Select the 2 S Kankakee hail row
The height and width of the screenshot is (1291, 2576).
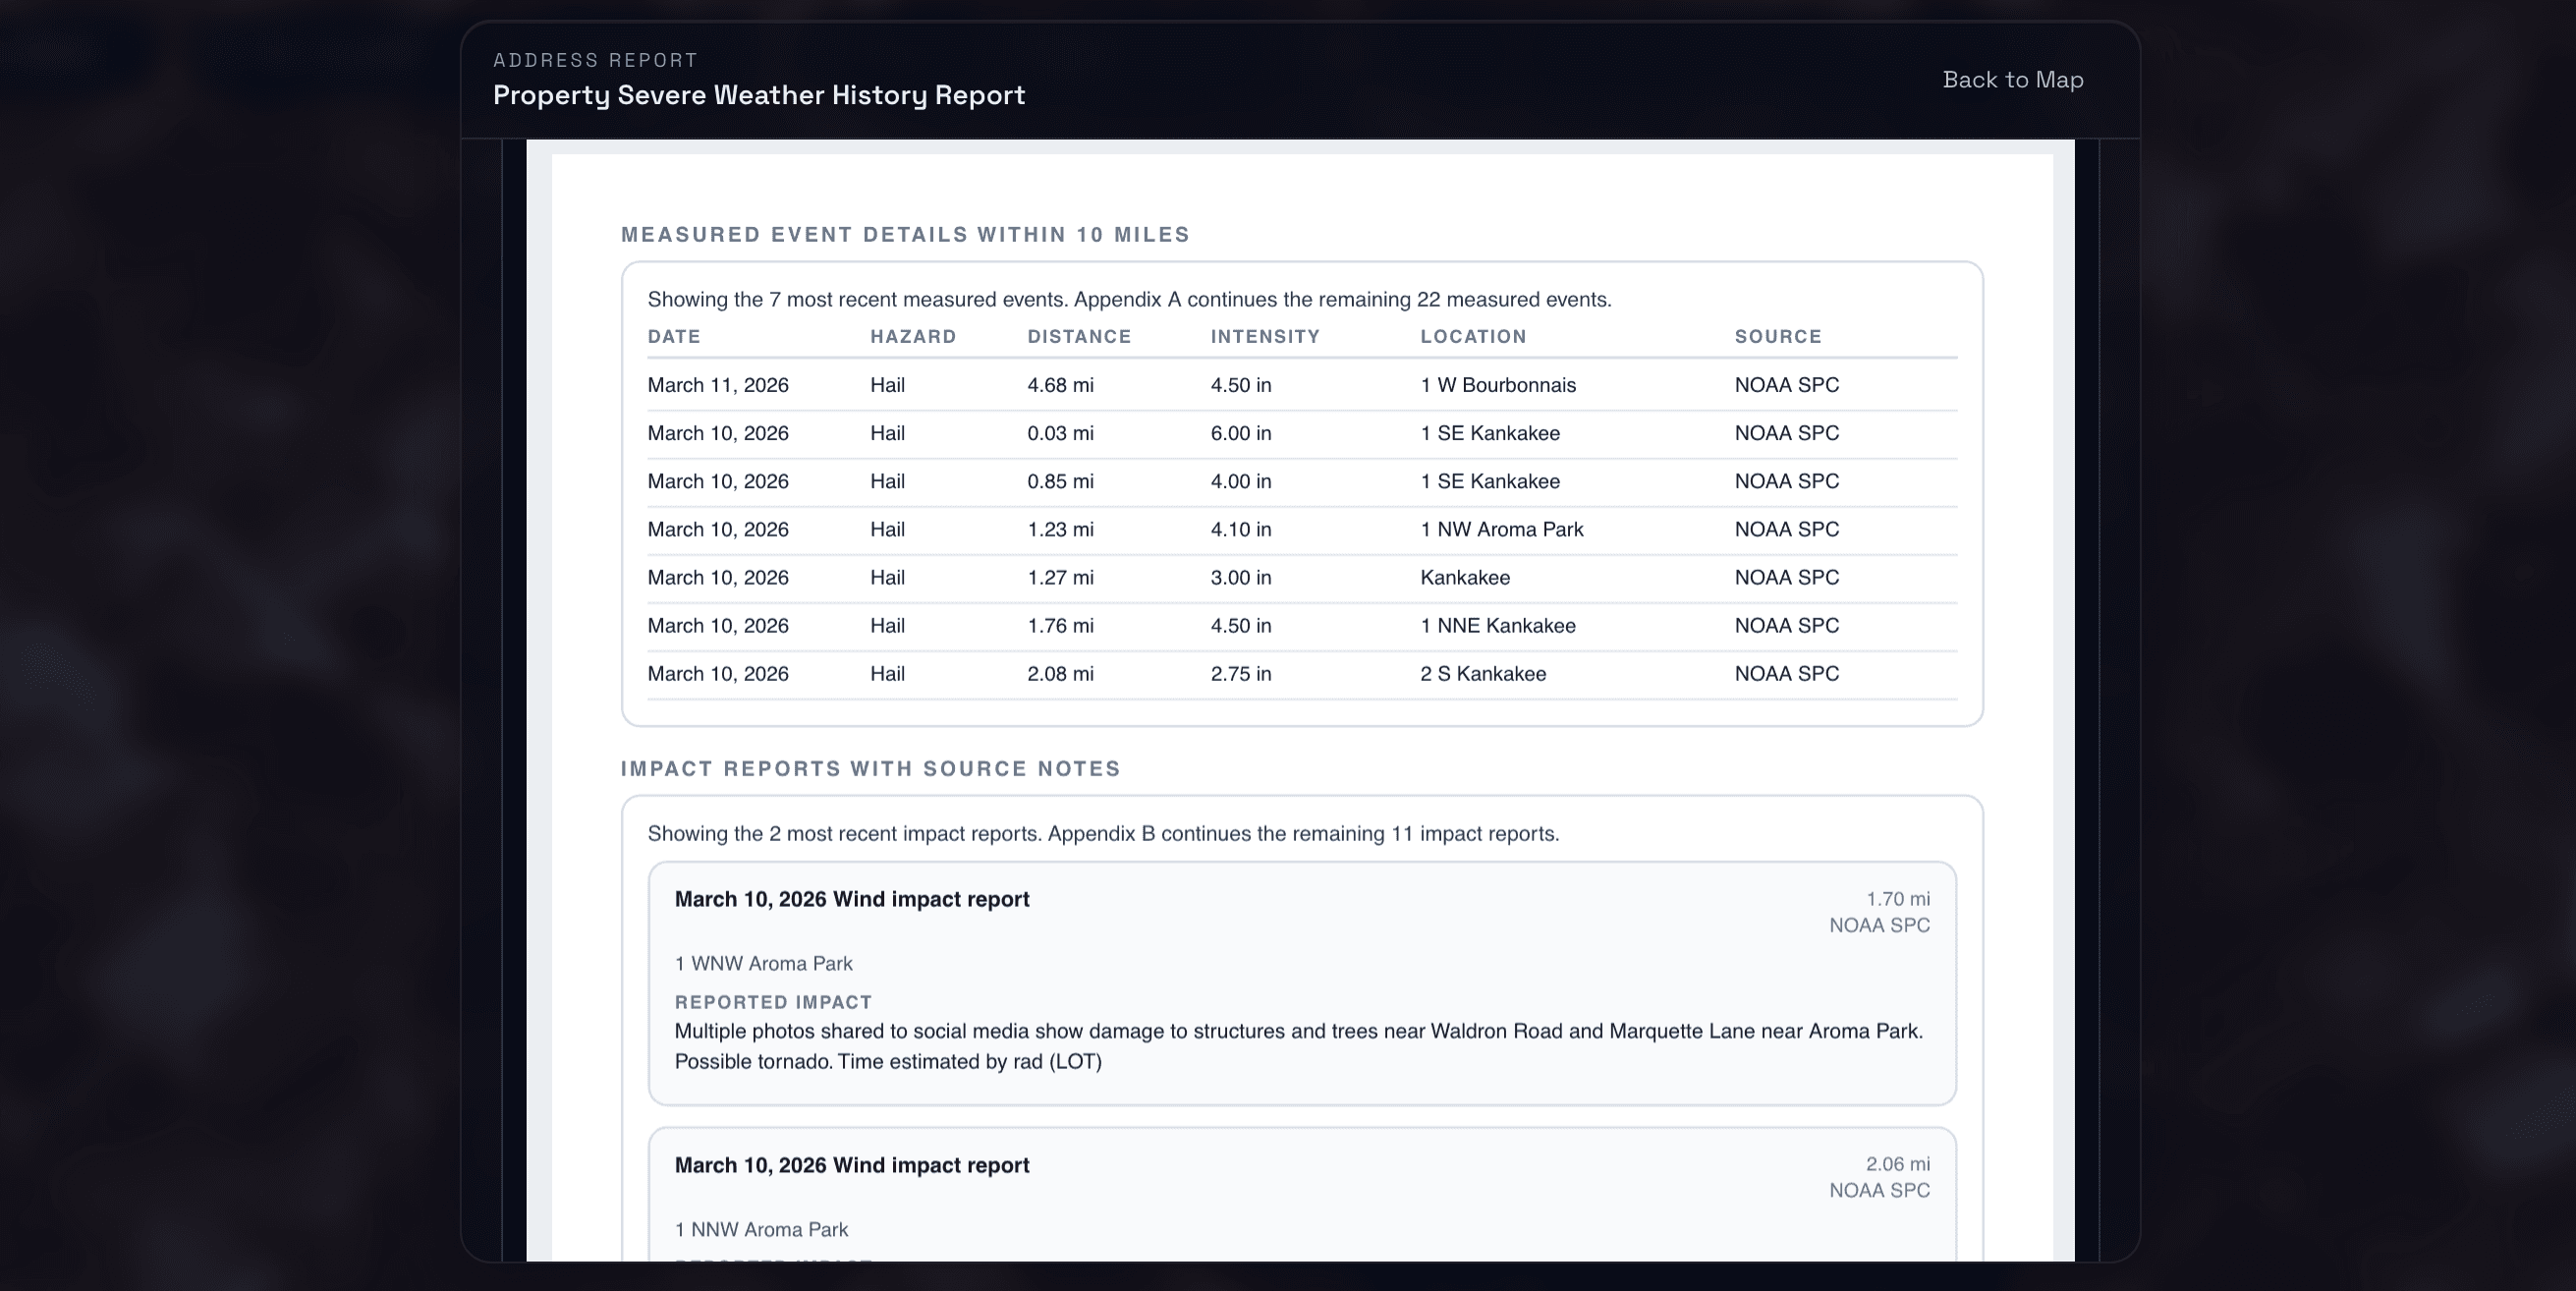pos(1200,673)
